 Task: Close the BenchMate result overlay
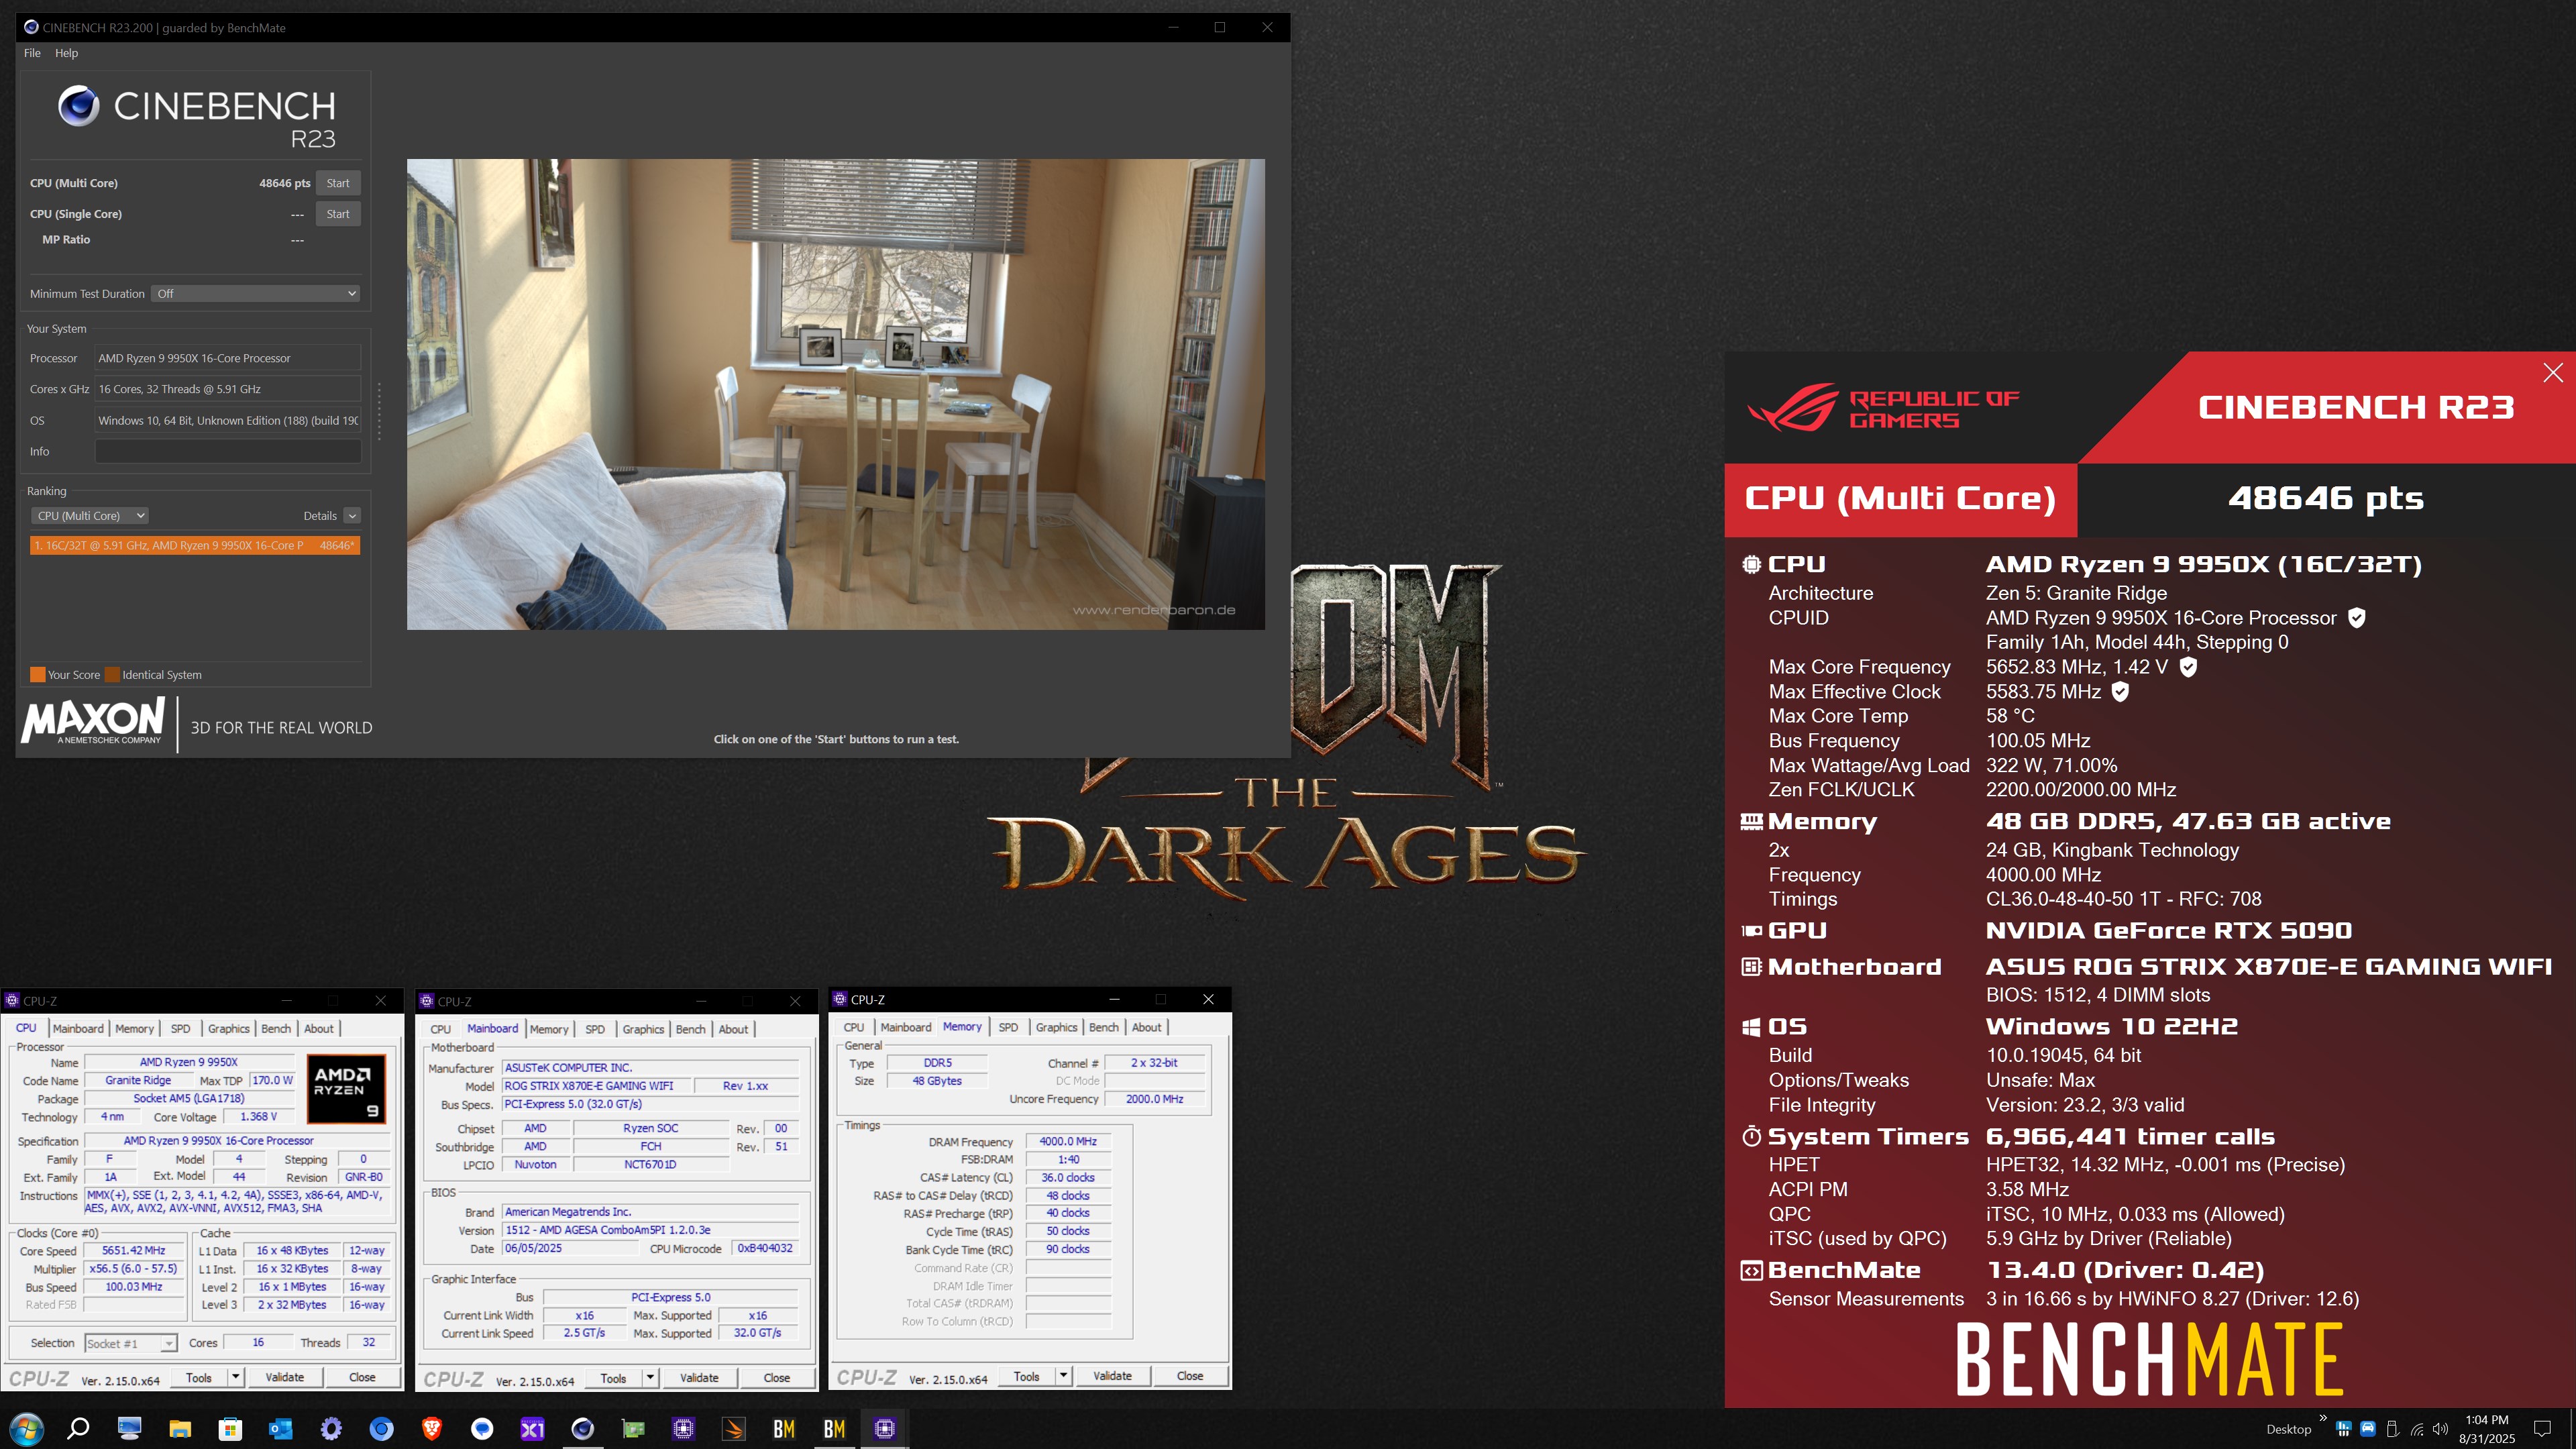pos(2553,373)
